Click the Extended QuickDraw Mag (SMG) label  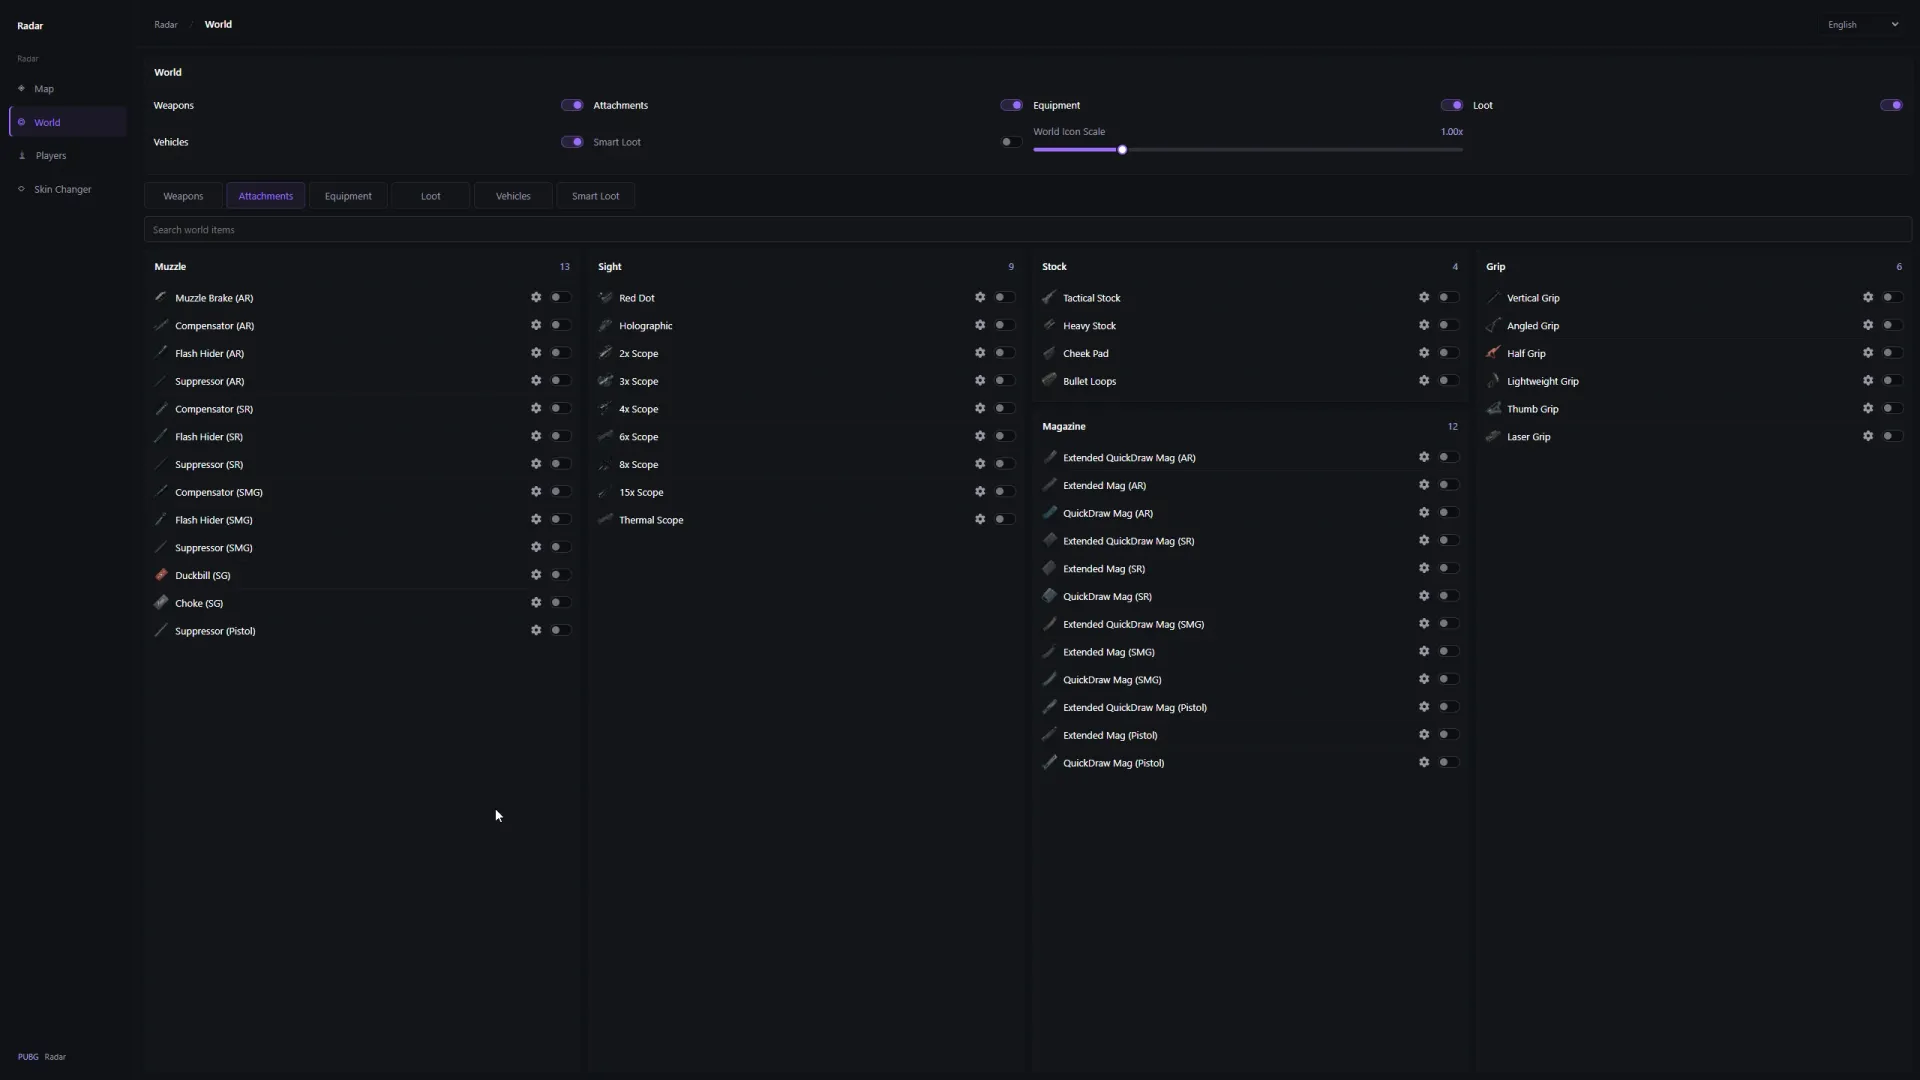coord(1133,624)
